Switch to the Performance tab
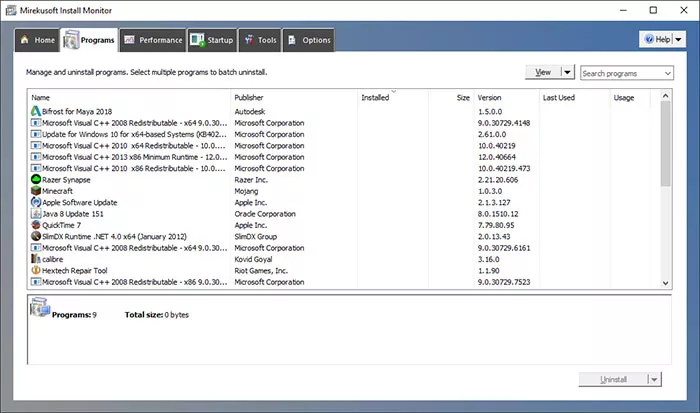700x413 pixels. tap(153, 40)
